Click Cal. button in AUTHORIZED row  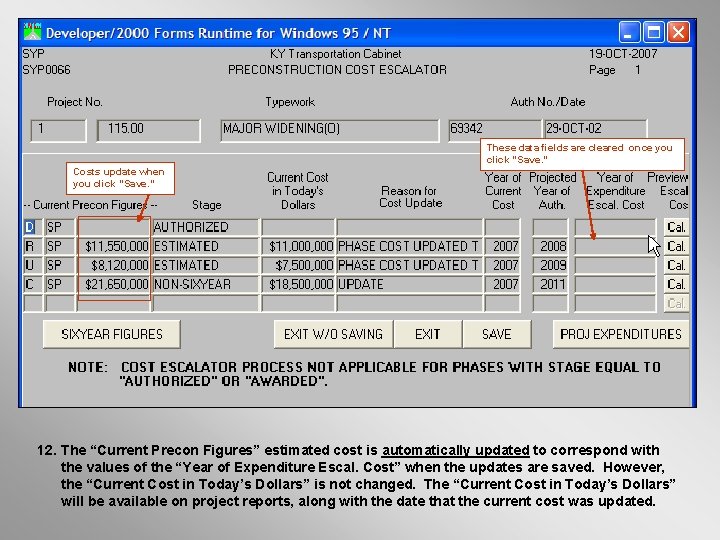click(676, 227)
